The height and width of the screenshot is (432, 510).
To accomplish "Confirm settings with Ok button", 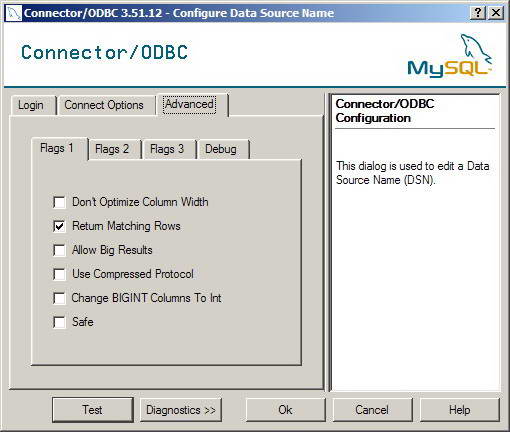I will [286, 410].
